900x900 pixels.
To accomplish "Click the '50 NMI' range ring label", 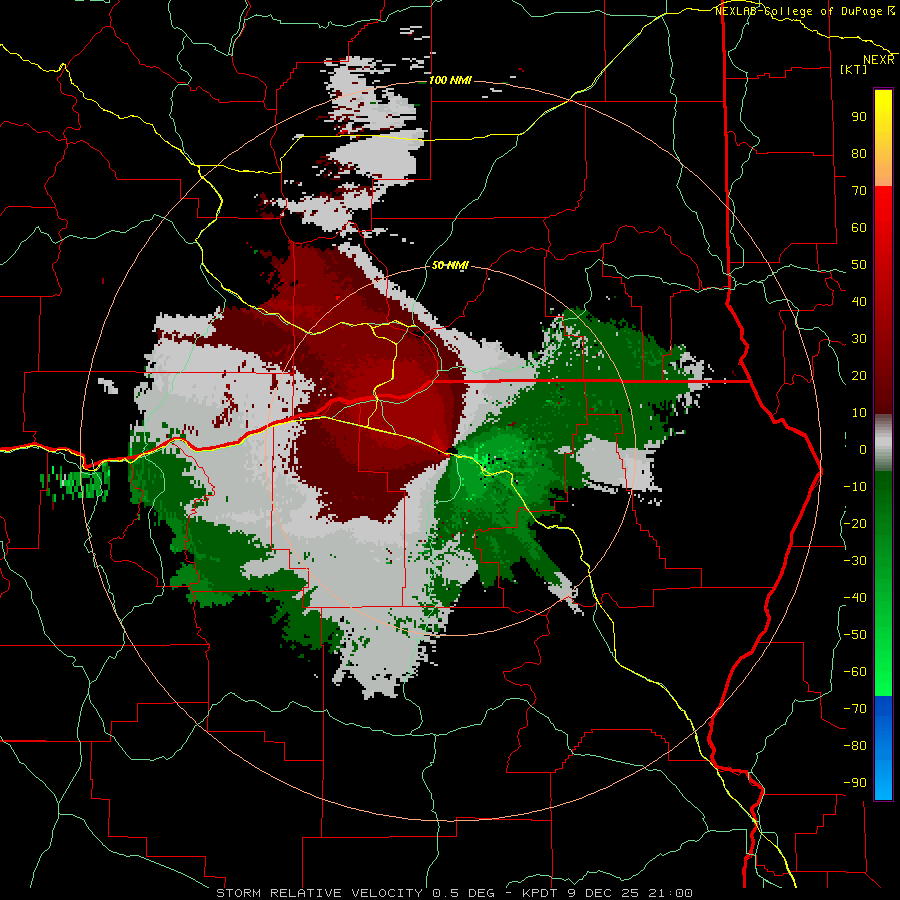I will tap(450, 265).
